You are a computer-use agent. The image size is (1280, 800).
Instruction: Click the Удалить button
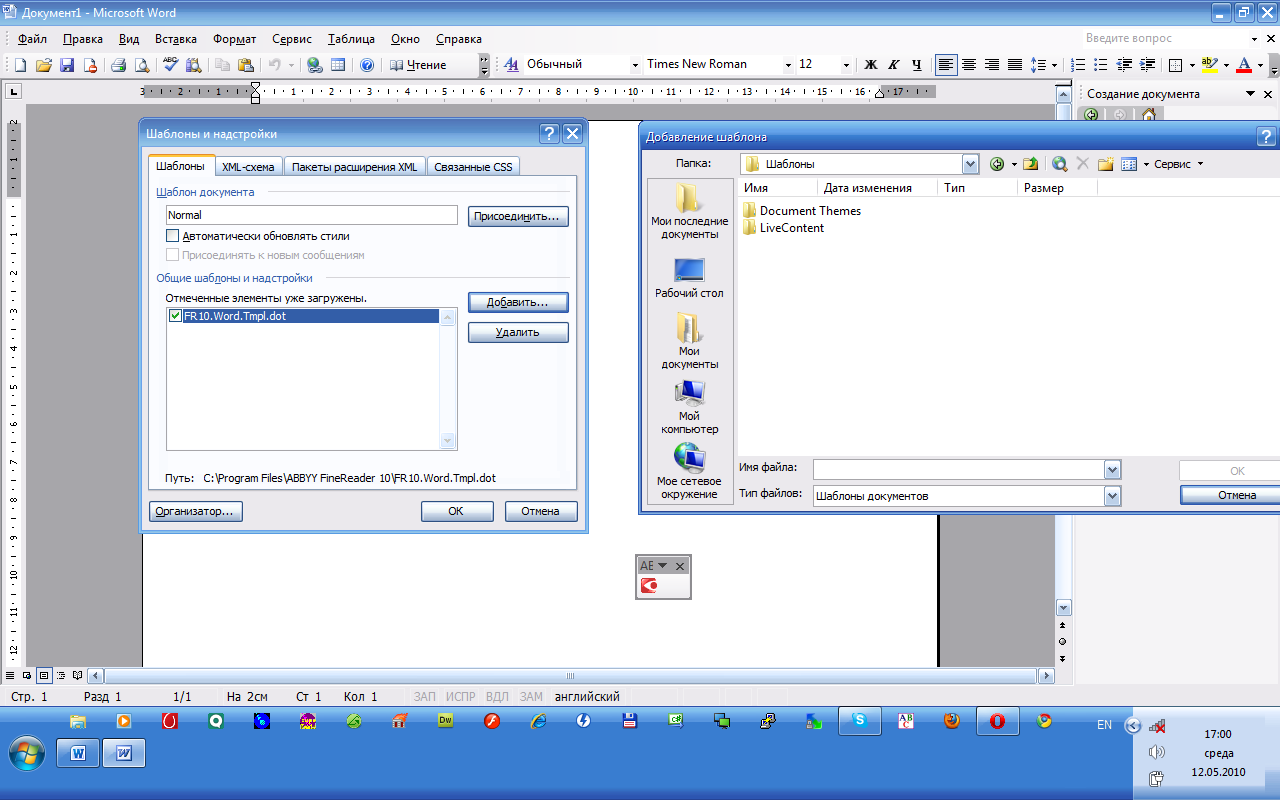(518, 333)
